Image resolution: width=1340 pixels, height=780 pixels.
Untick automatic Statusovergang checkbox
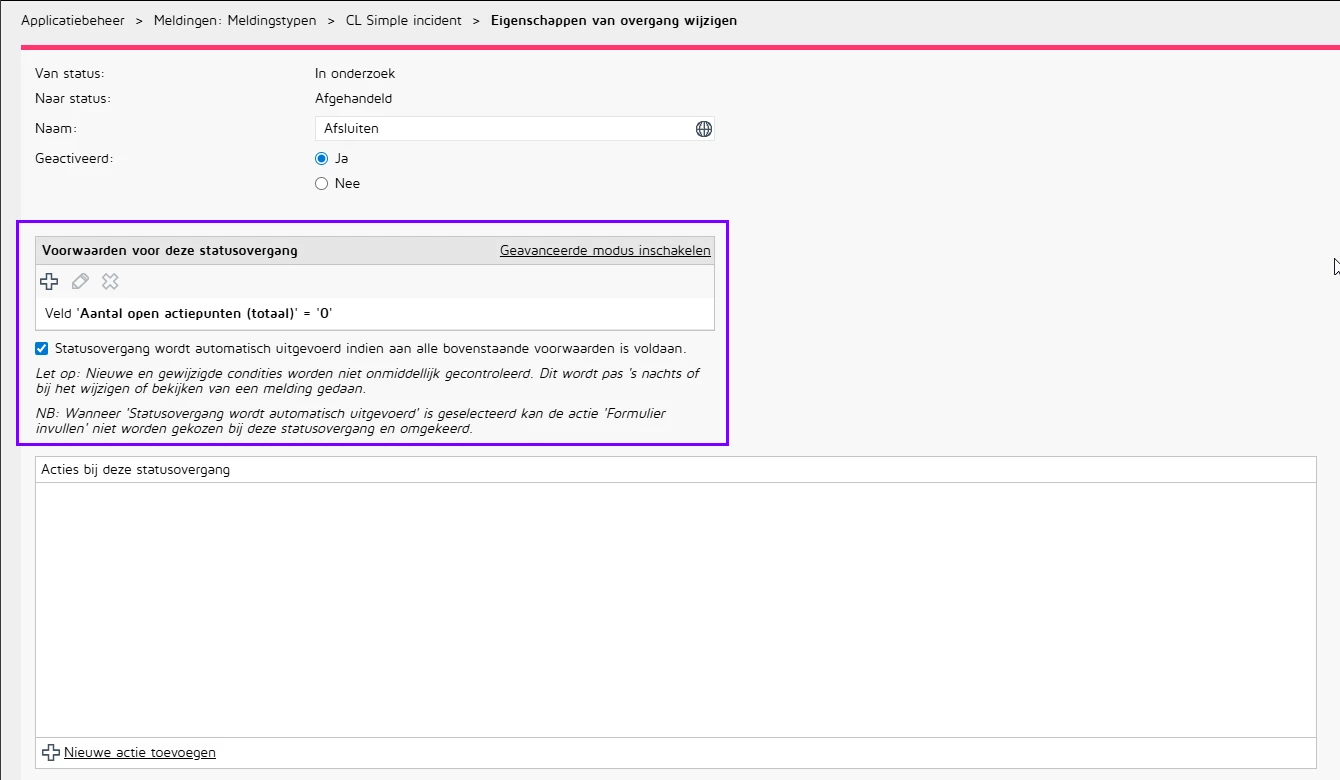click(x=41, y=349)
